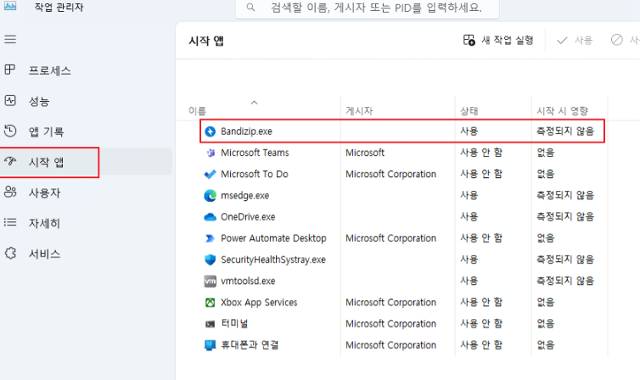Click the 시작 앱 (Startup apps) gauge icon

(x=10, y=161)
